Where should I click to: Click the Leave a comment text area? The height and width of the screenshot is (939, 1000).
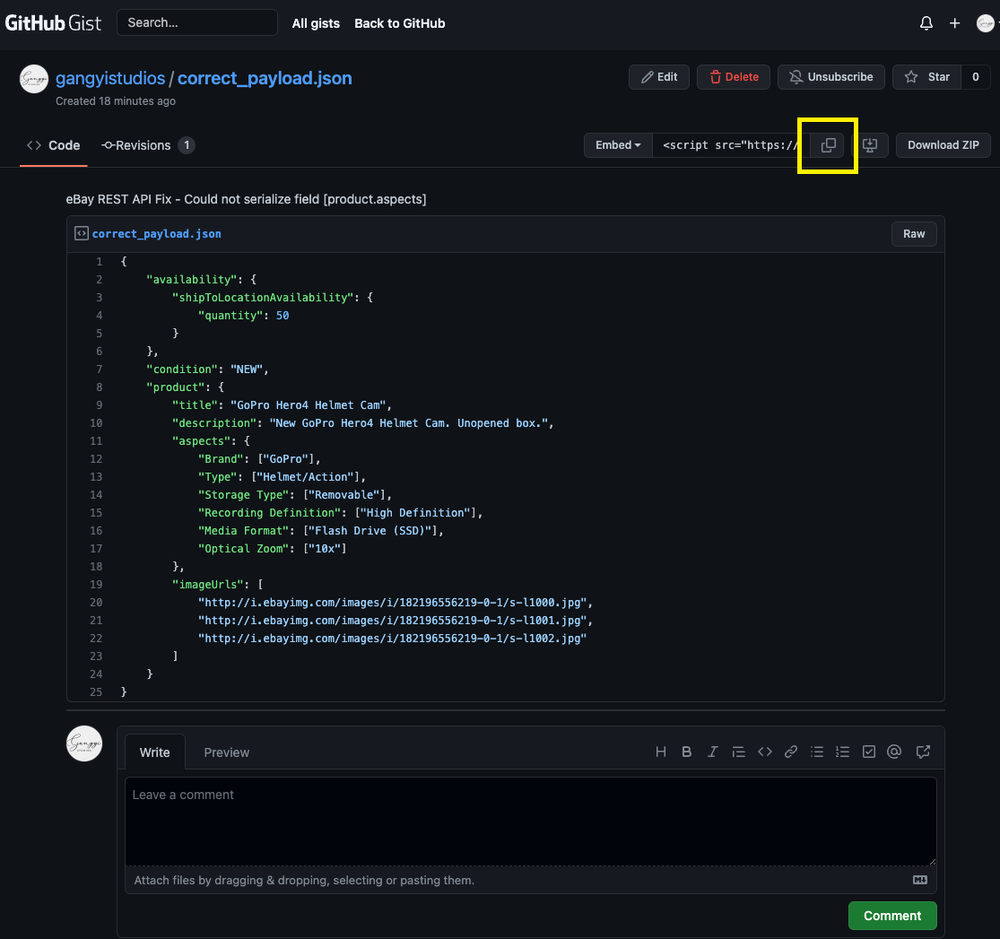click(530, 820)
